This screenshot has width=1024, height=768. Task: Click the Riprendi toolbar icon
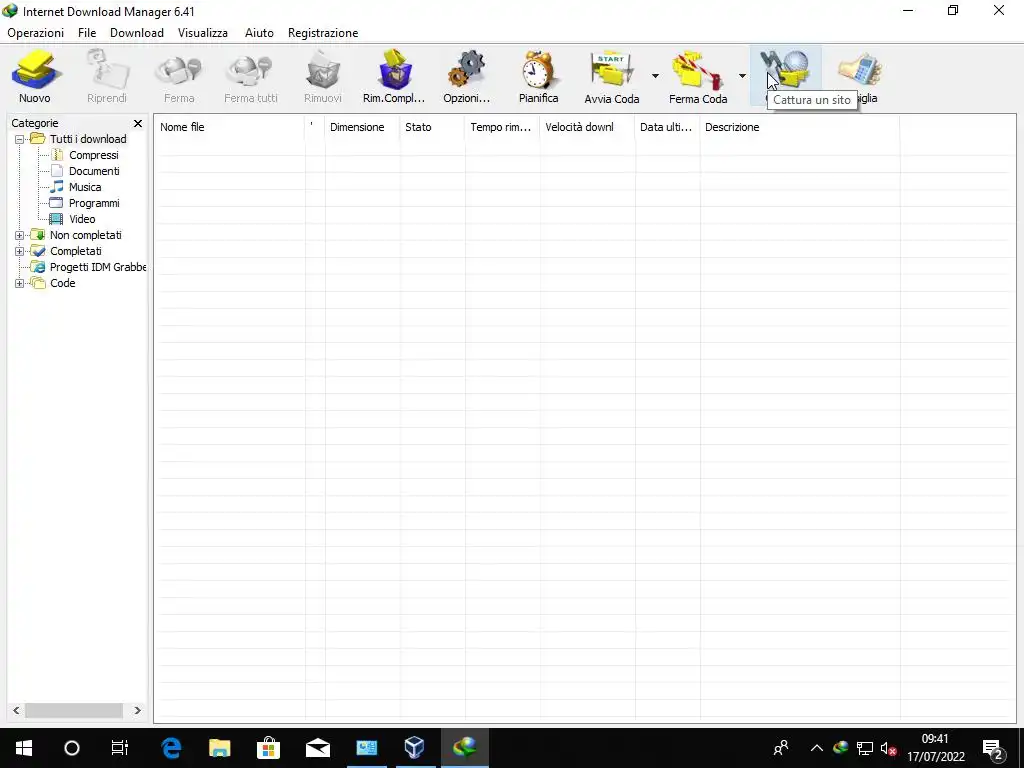click(107, 70)
